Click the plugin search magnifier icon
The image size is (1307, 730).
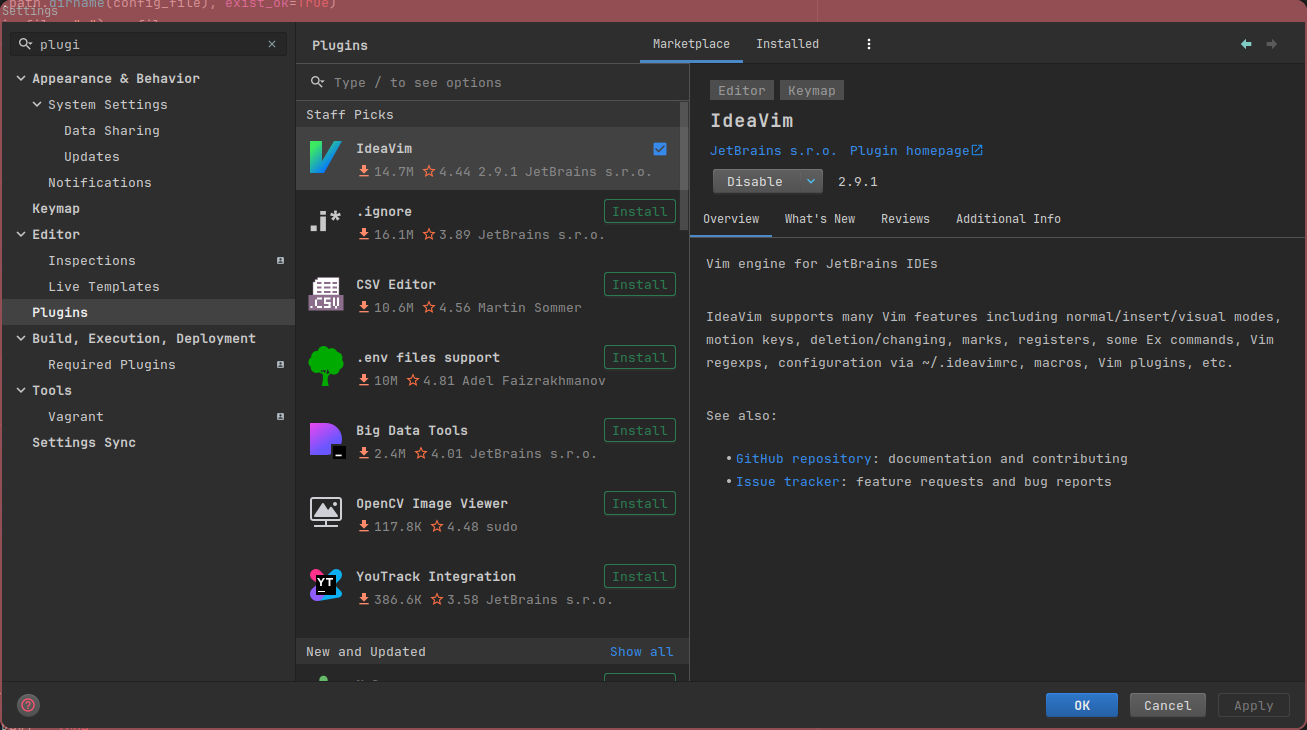[x=318, y=82]
